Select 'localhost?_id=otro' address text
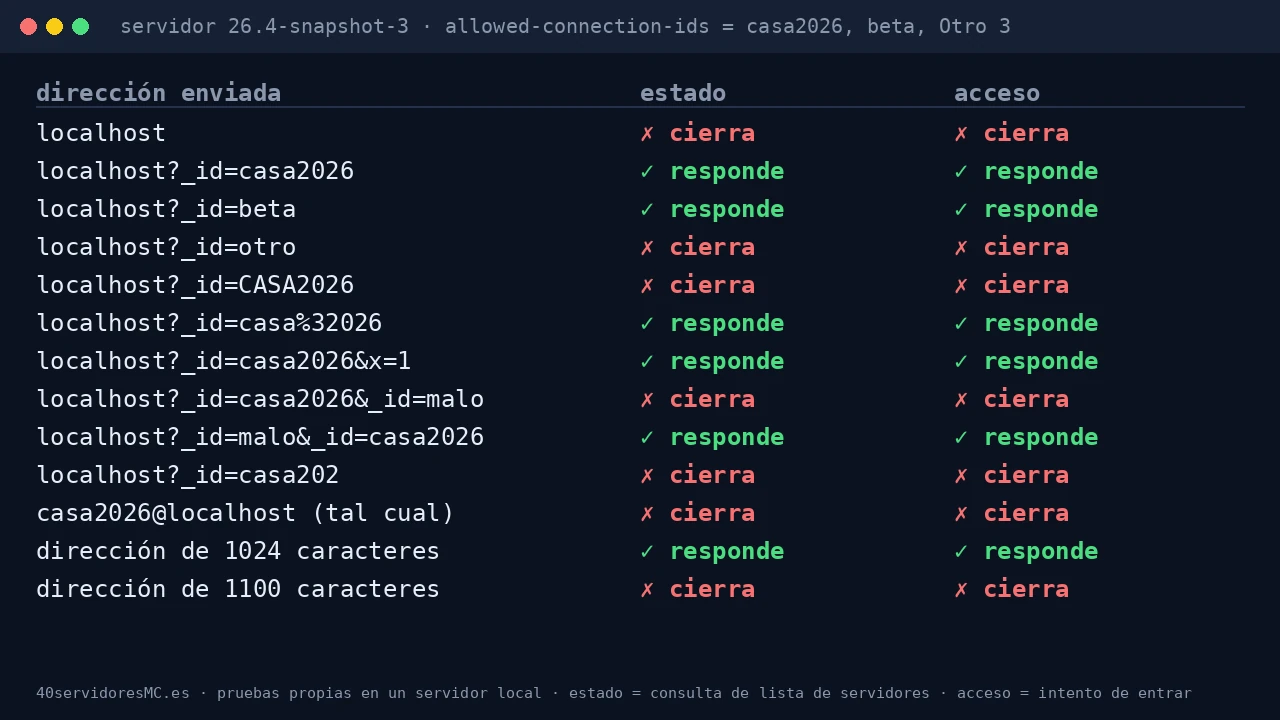Viewport: 1280px width, 720px height. point(166,247)
